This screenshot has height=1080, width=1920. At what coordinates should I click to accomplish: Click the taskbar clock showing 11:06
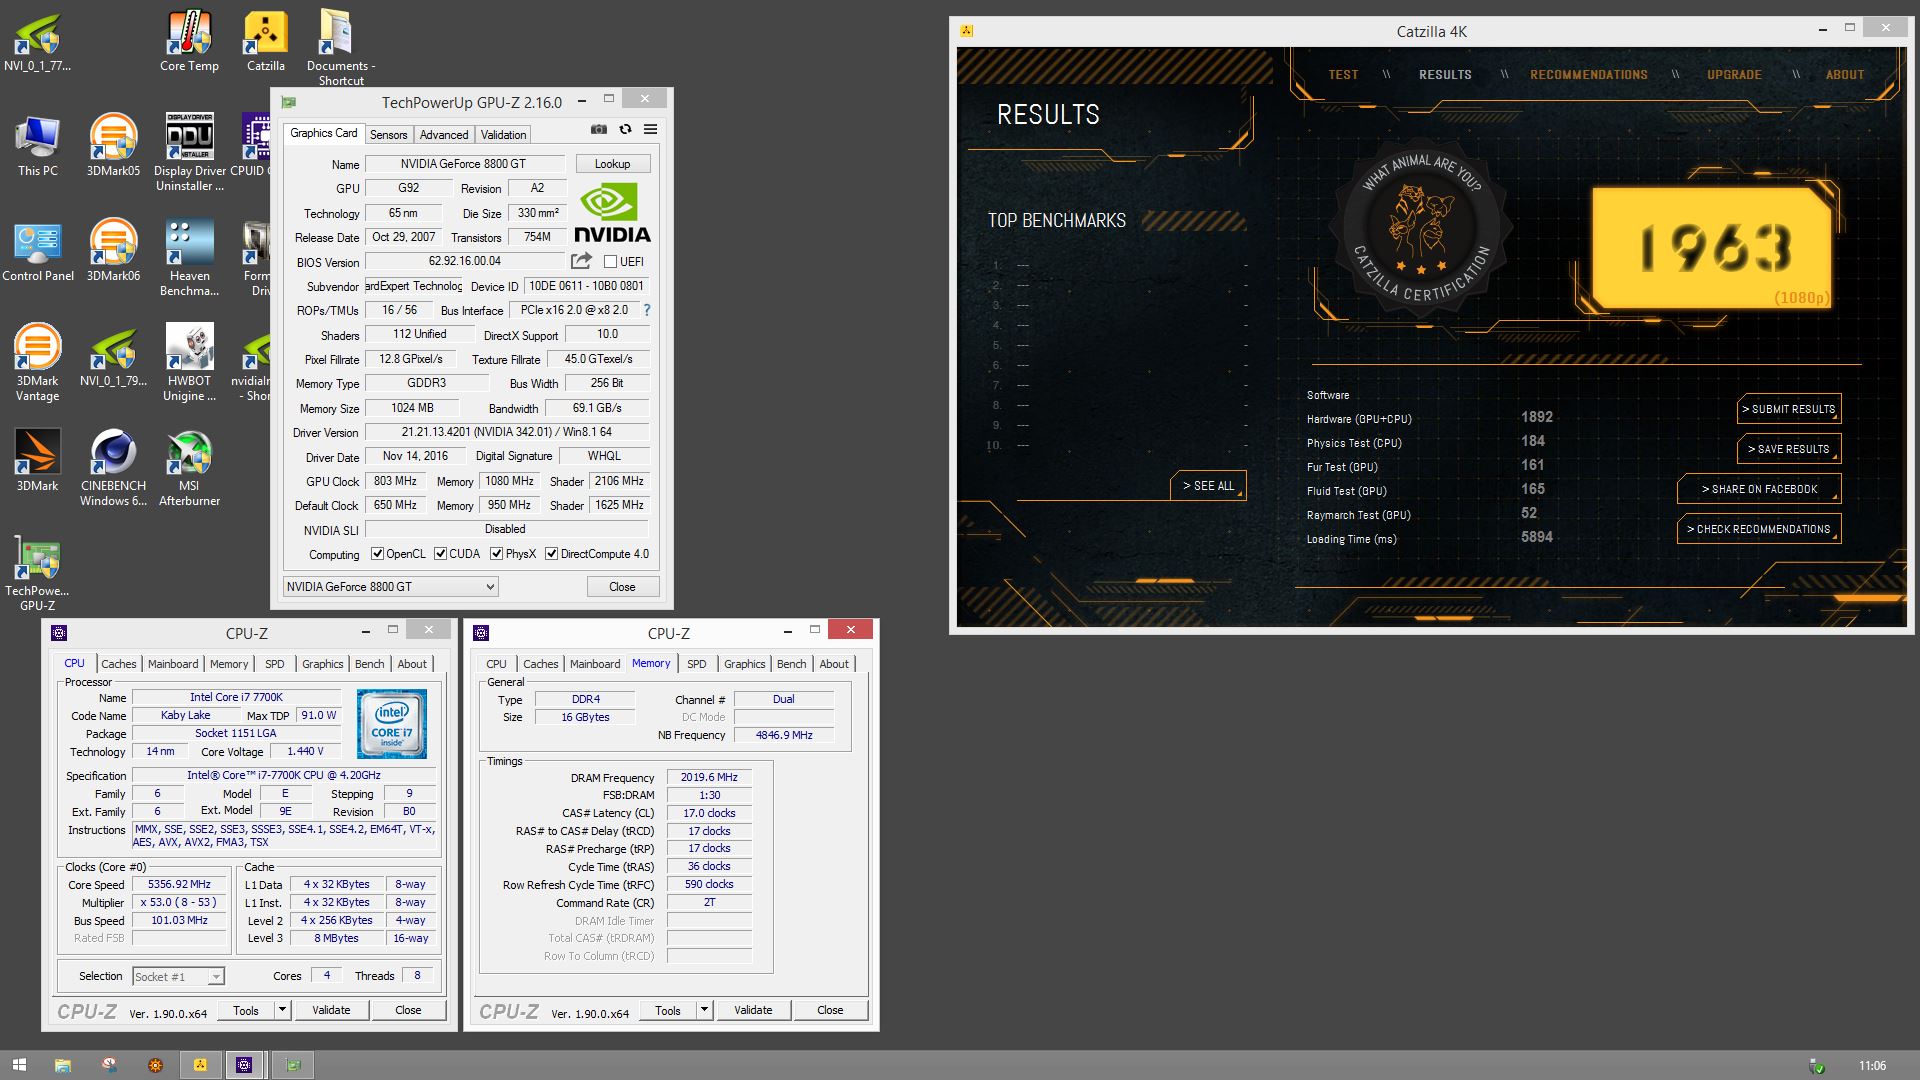point(1872,1066)
